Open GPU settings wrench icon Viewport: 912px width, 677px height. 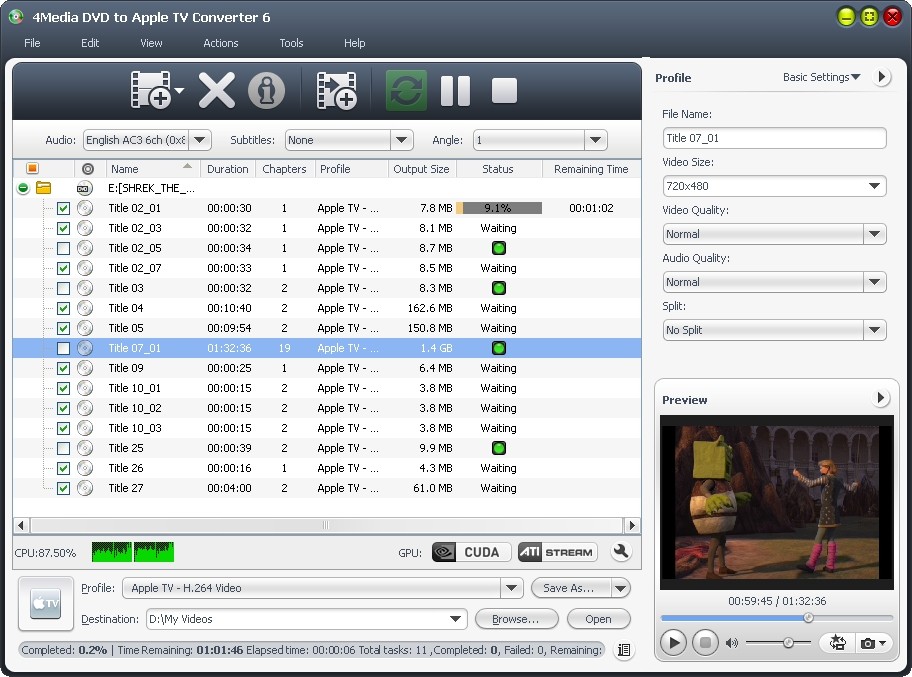coord(621,551)
